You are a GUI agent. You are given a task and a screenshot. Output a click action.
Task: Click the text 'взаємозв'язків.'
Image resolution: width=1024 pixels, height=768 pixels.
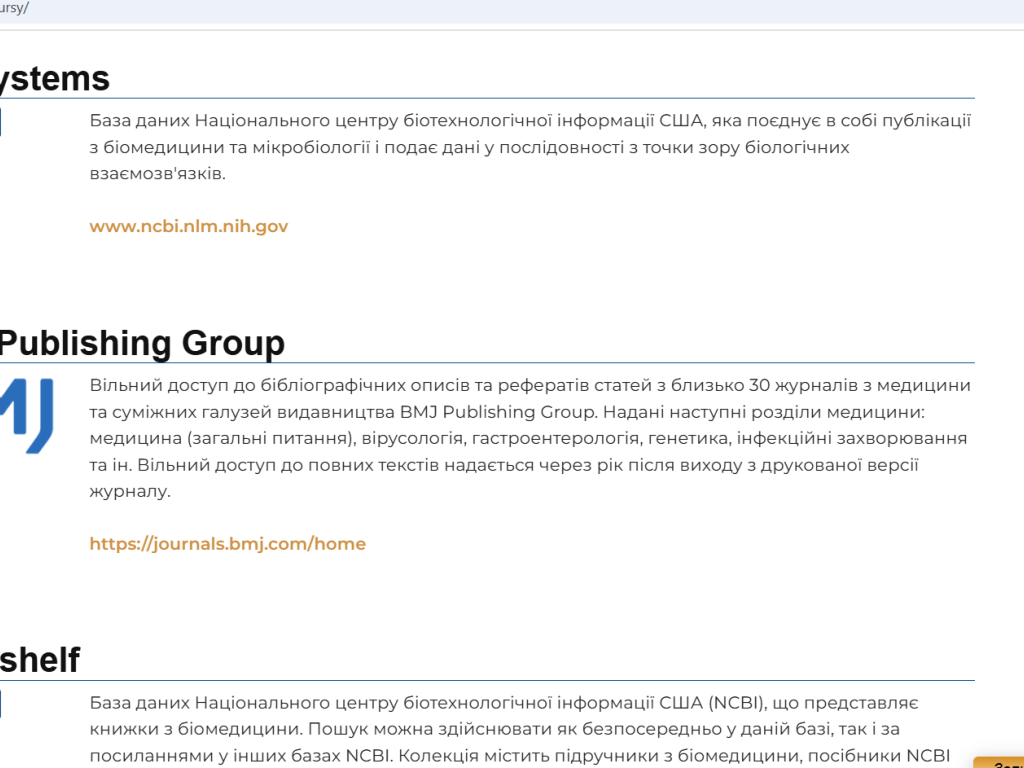pyautogui.click(x=157, y=174)
